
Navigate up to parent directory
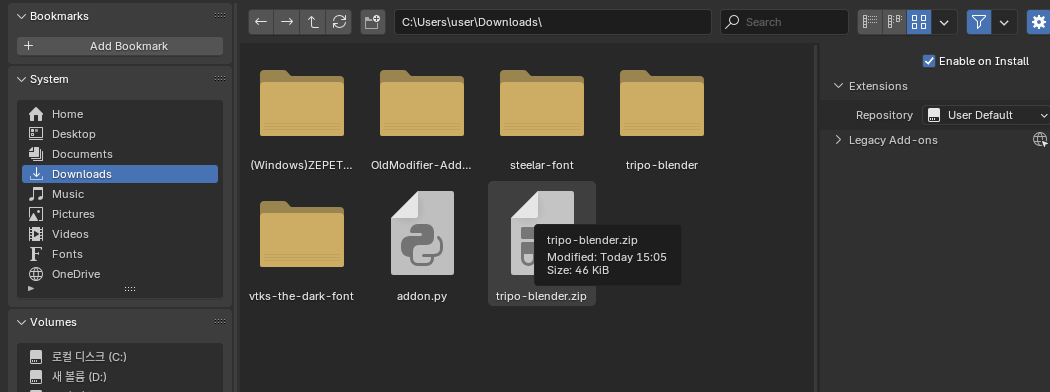(x=313, y=22)
